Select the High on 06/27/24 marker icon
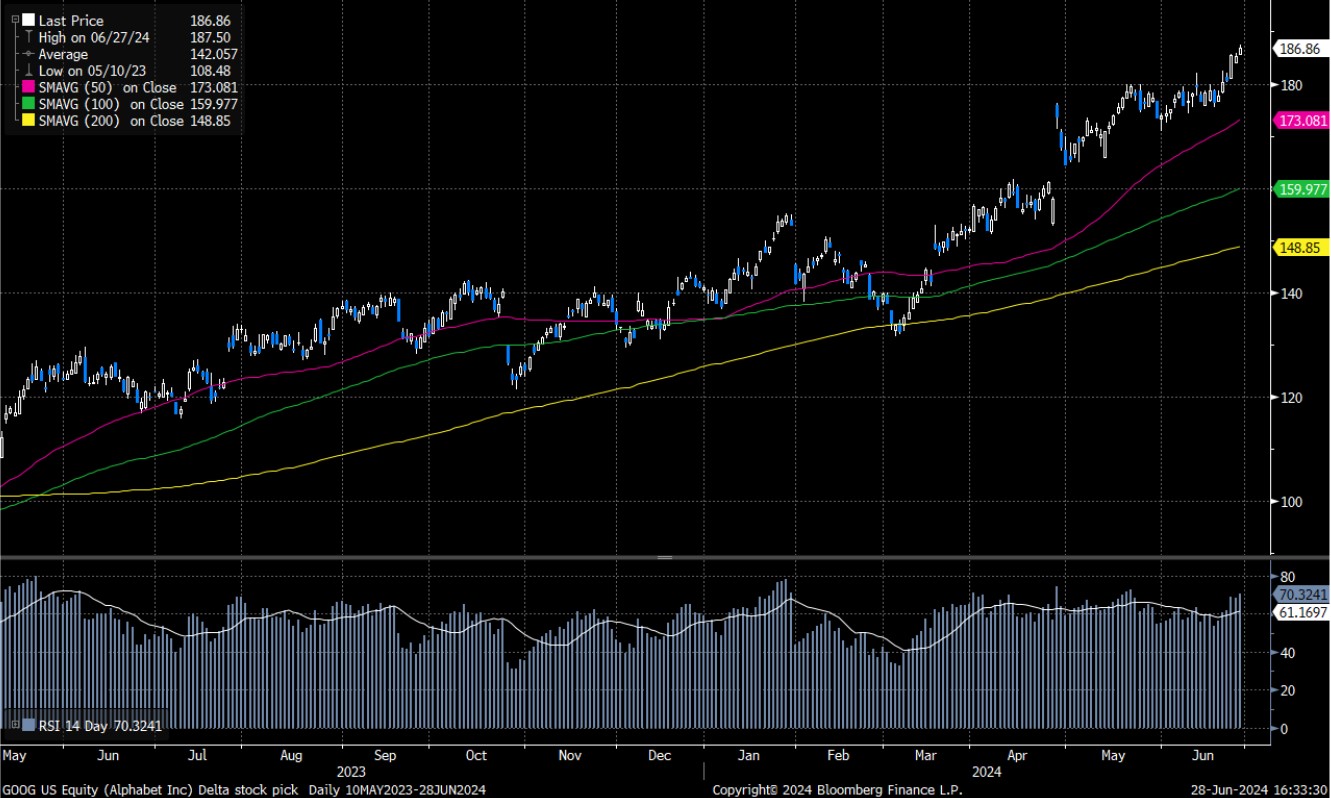The image size is (1331, 798). (30, 37)
